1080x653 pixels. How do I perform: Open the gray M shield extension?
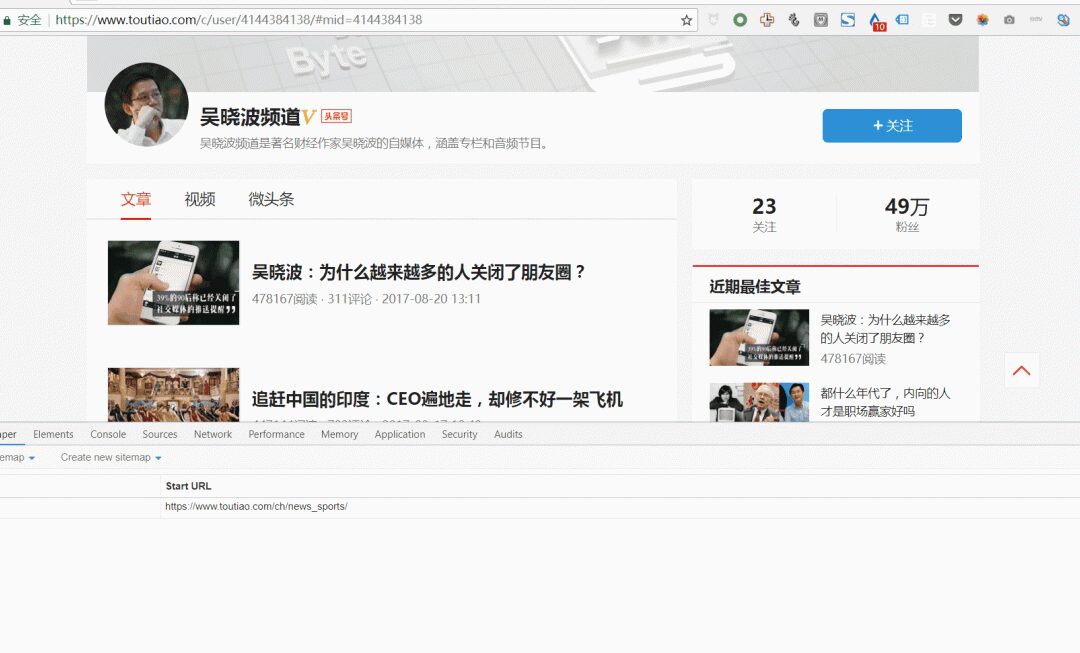pyautogui.click(x=820, y=20)
